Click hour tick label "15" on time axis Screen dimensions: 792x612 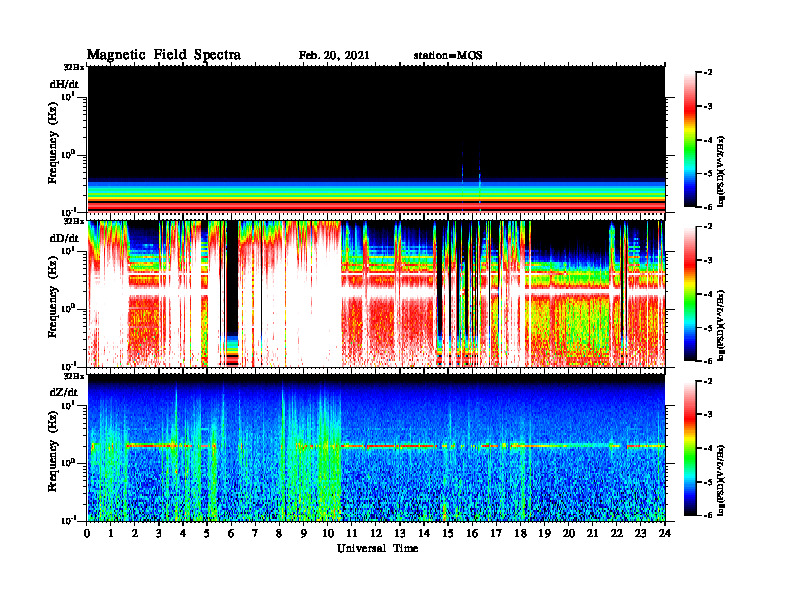click(x=448, y=534)
